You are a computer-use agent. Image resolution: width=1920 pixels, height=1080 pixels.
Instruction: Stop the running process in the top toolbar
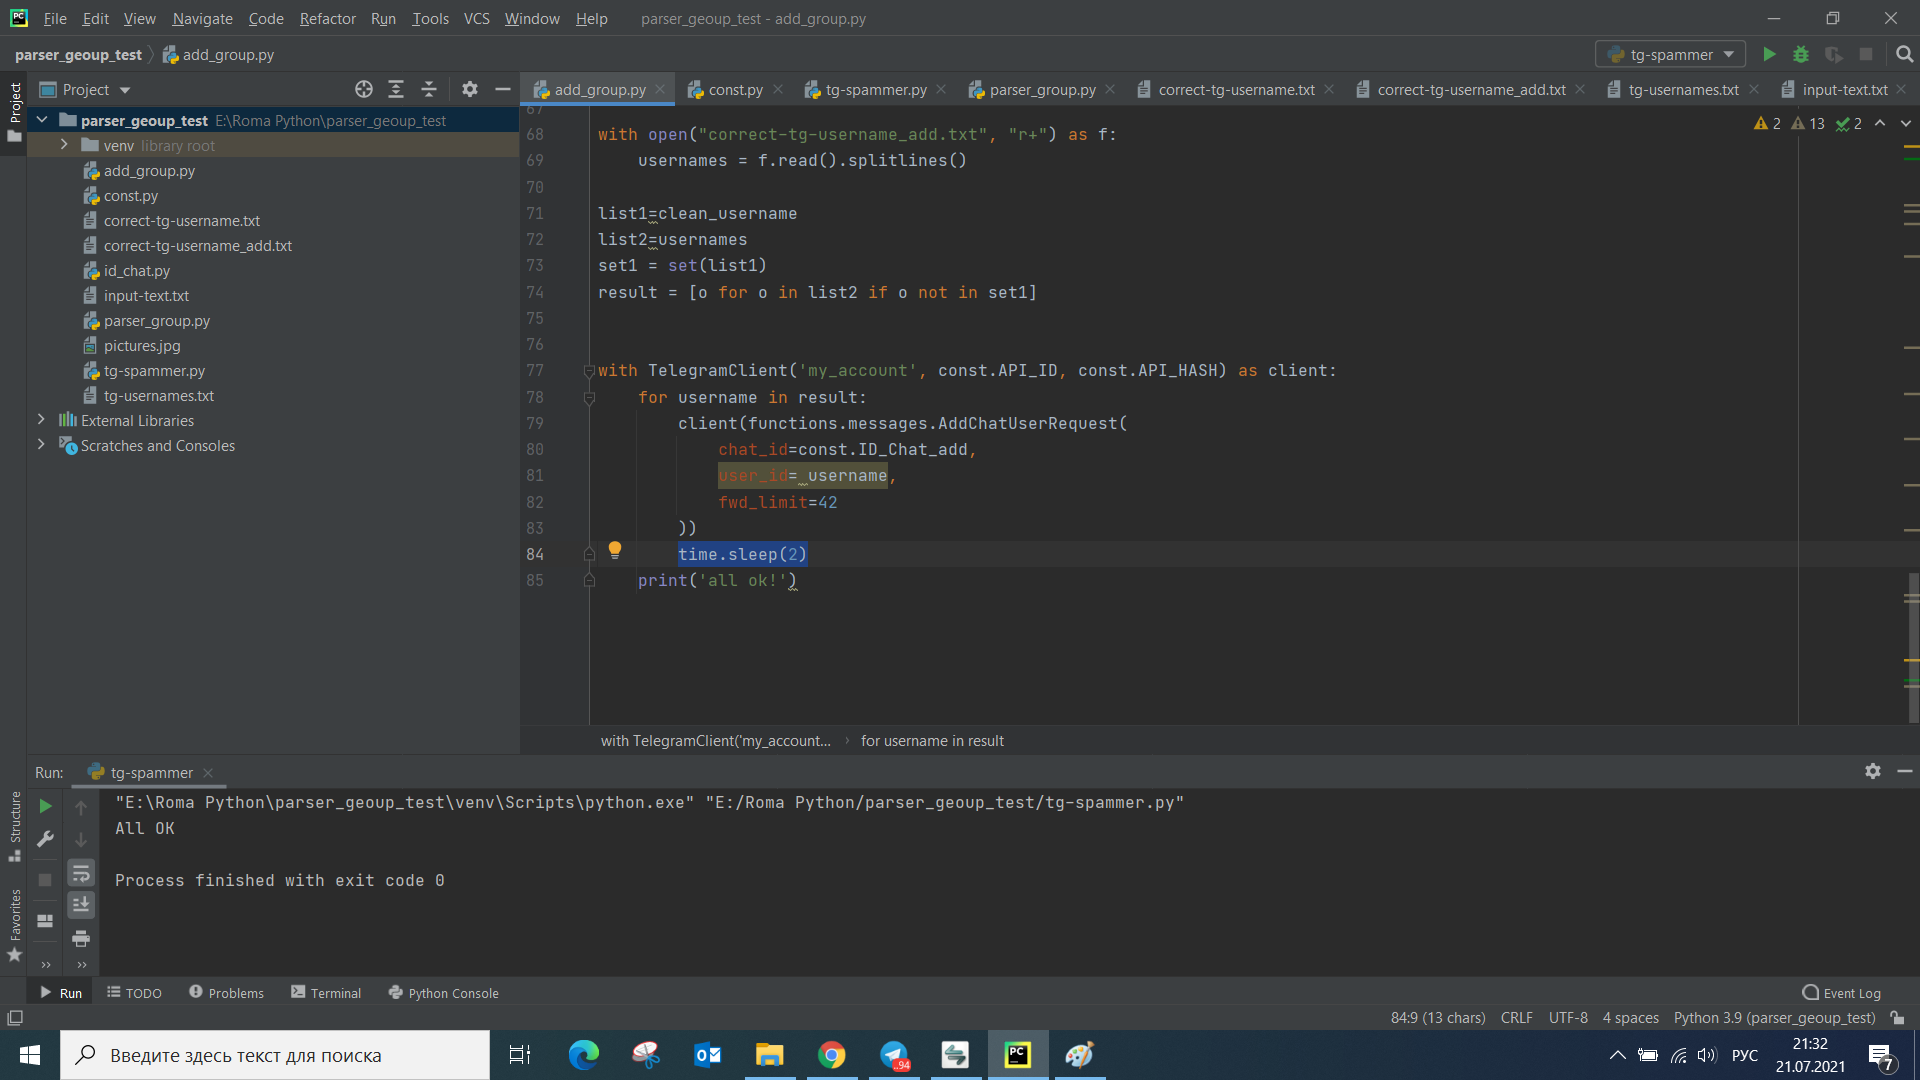click(1866, 55)
